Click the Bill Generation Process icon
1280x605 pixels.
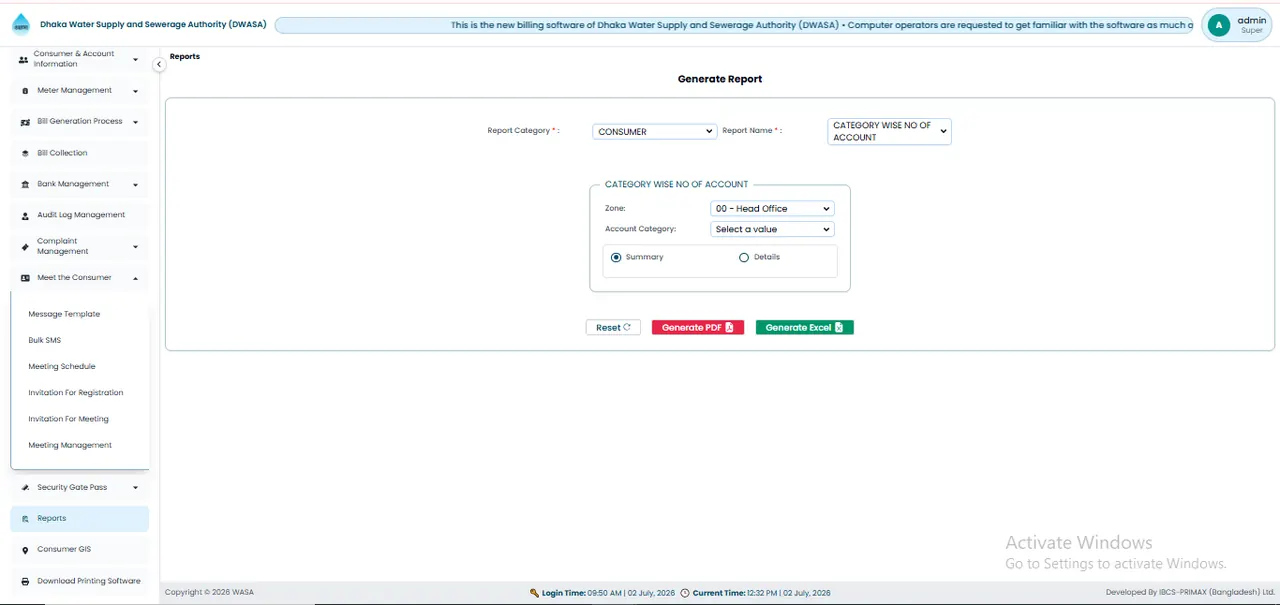point(25,122)
